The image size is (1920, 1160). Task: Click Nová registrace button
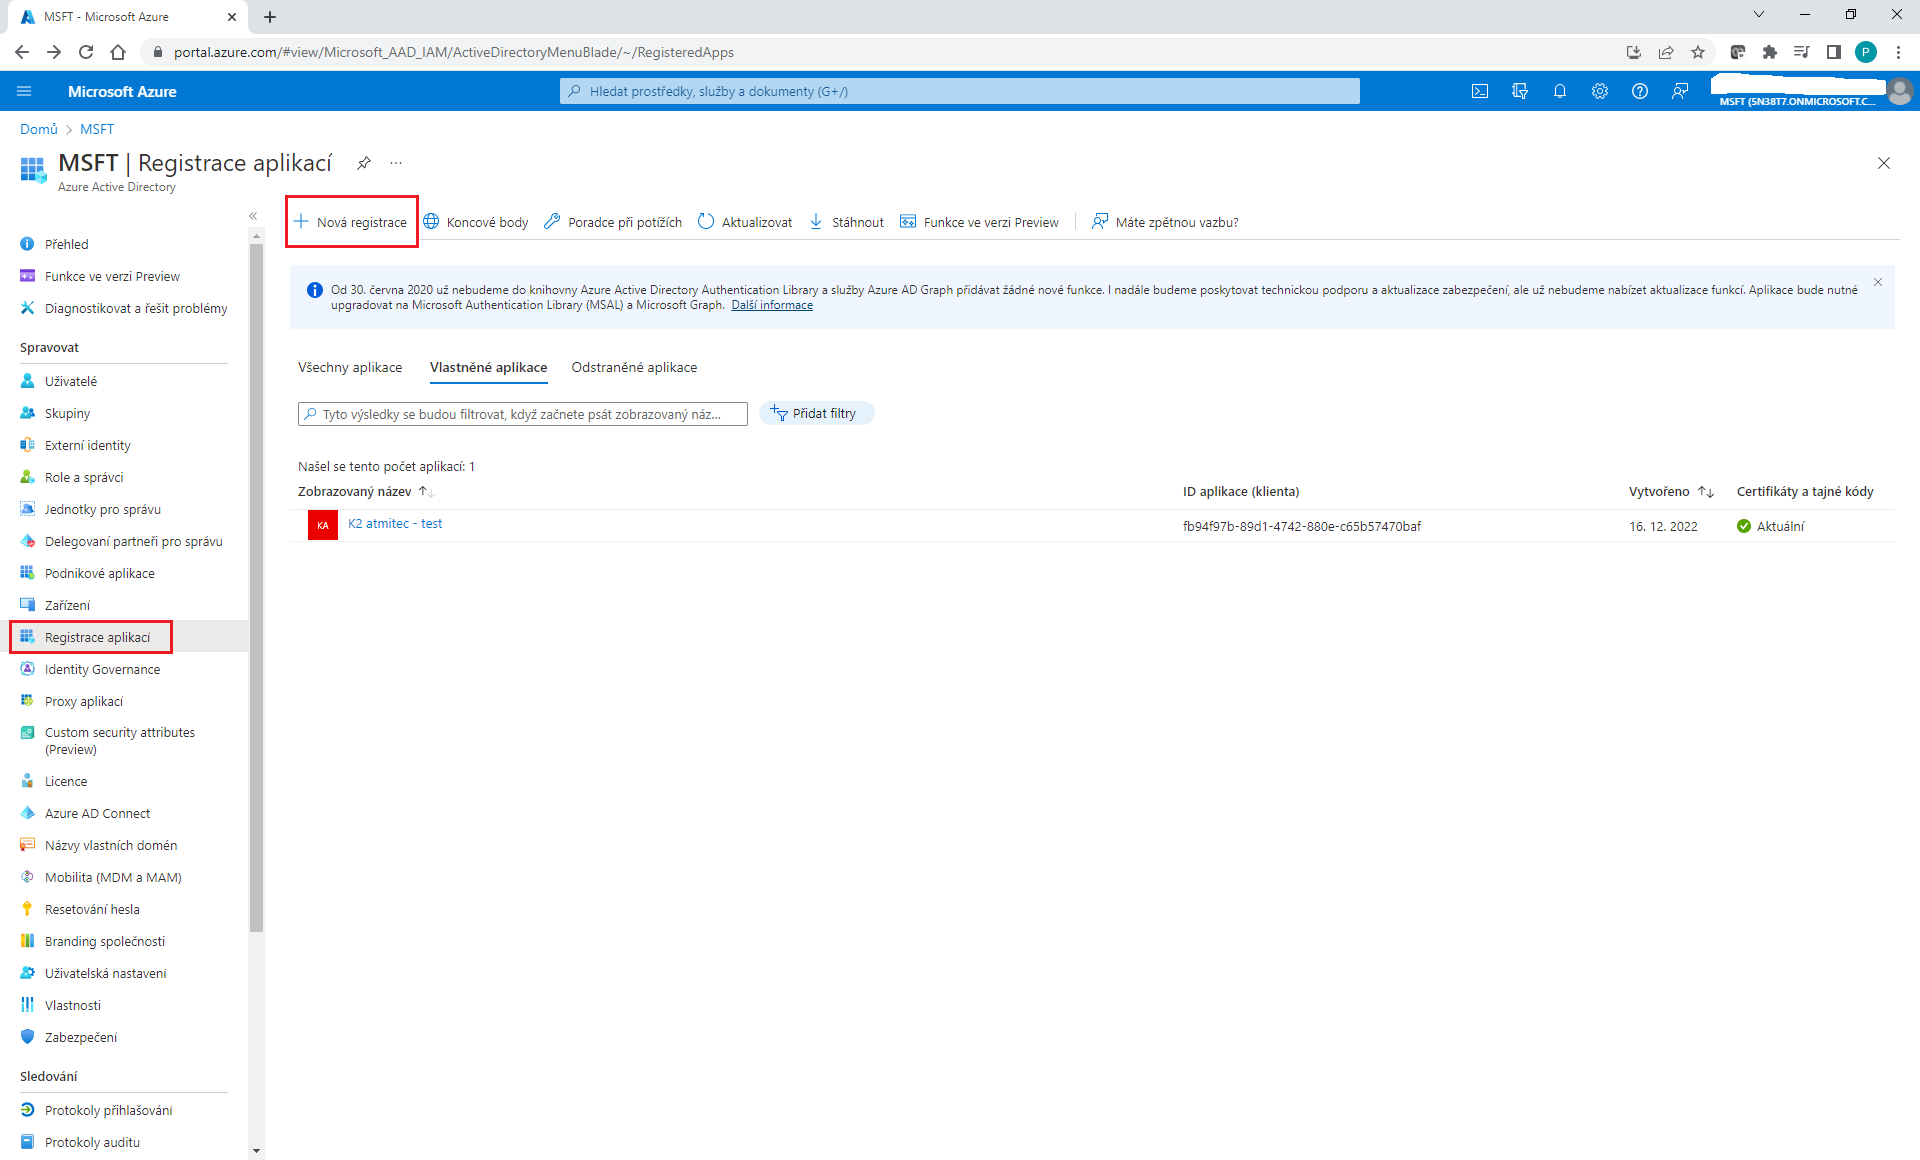click(352, 222)
